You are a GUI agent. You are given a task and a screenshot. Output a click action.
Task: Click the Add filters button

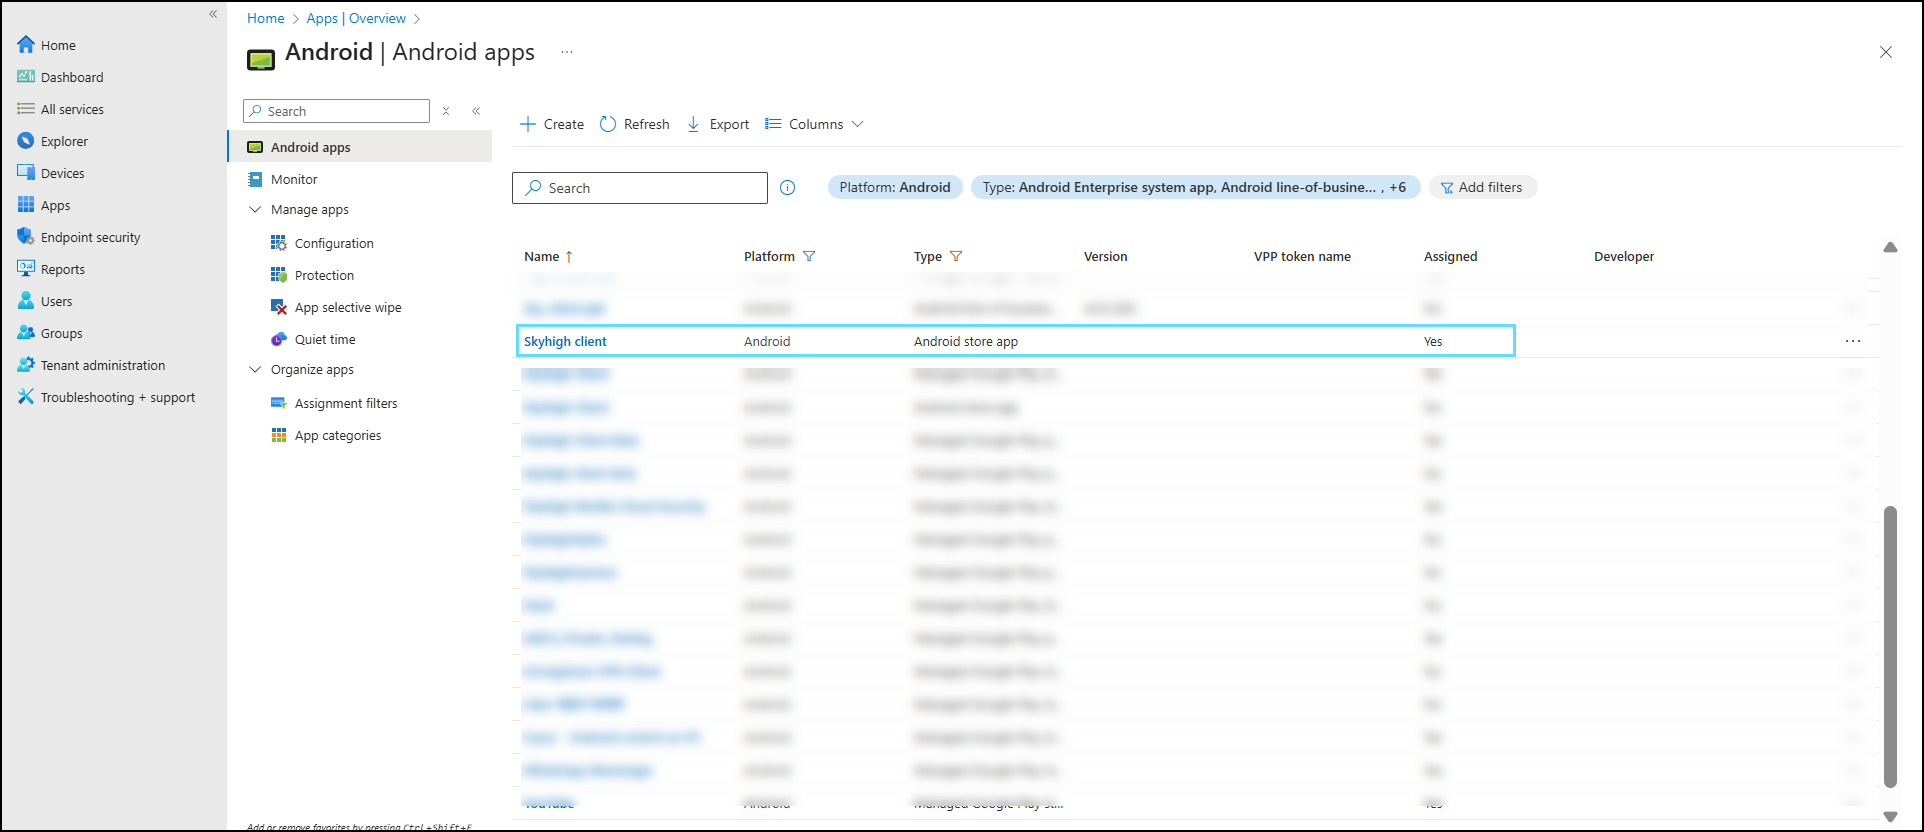(1482, 187)
